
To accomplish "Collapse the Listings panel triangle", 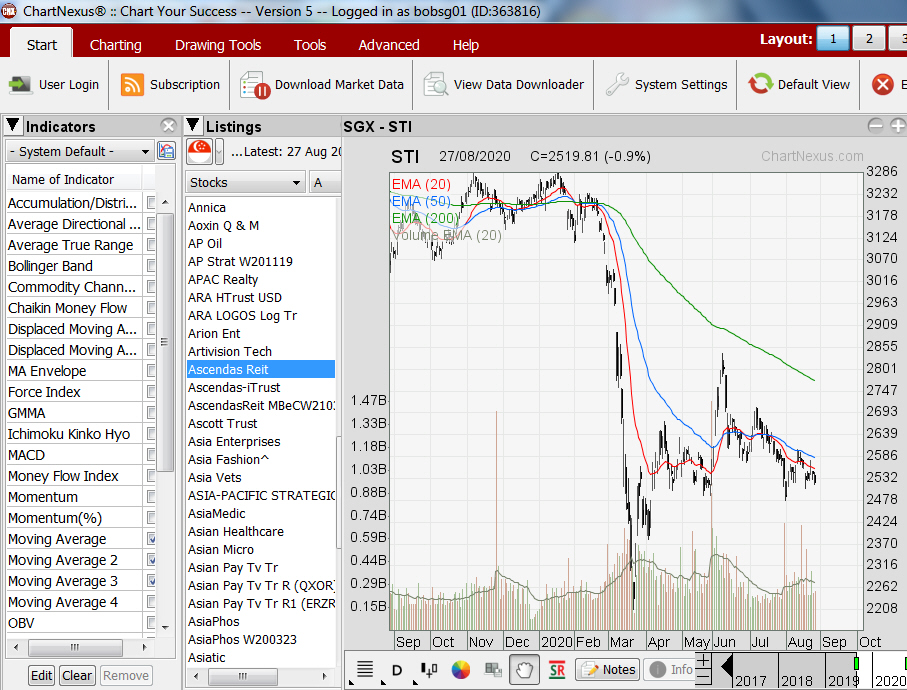I will pos(193,126).
